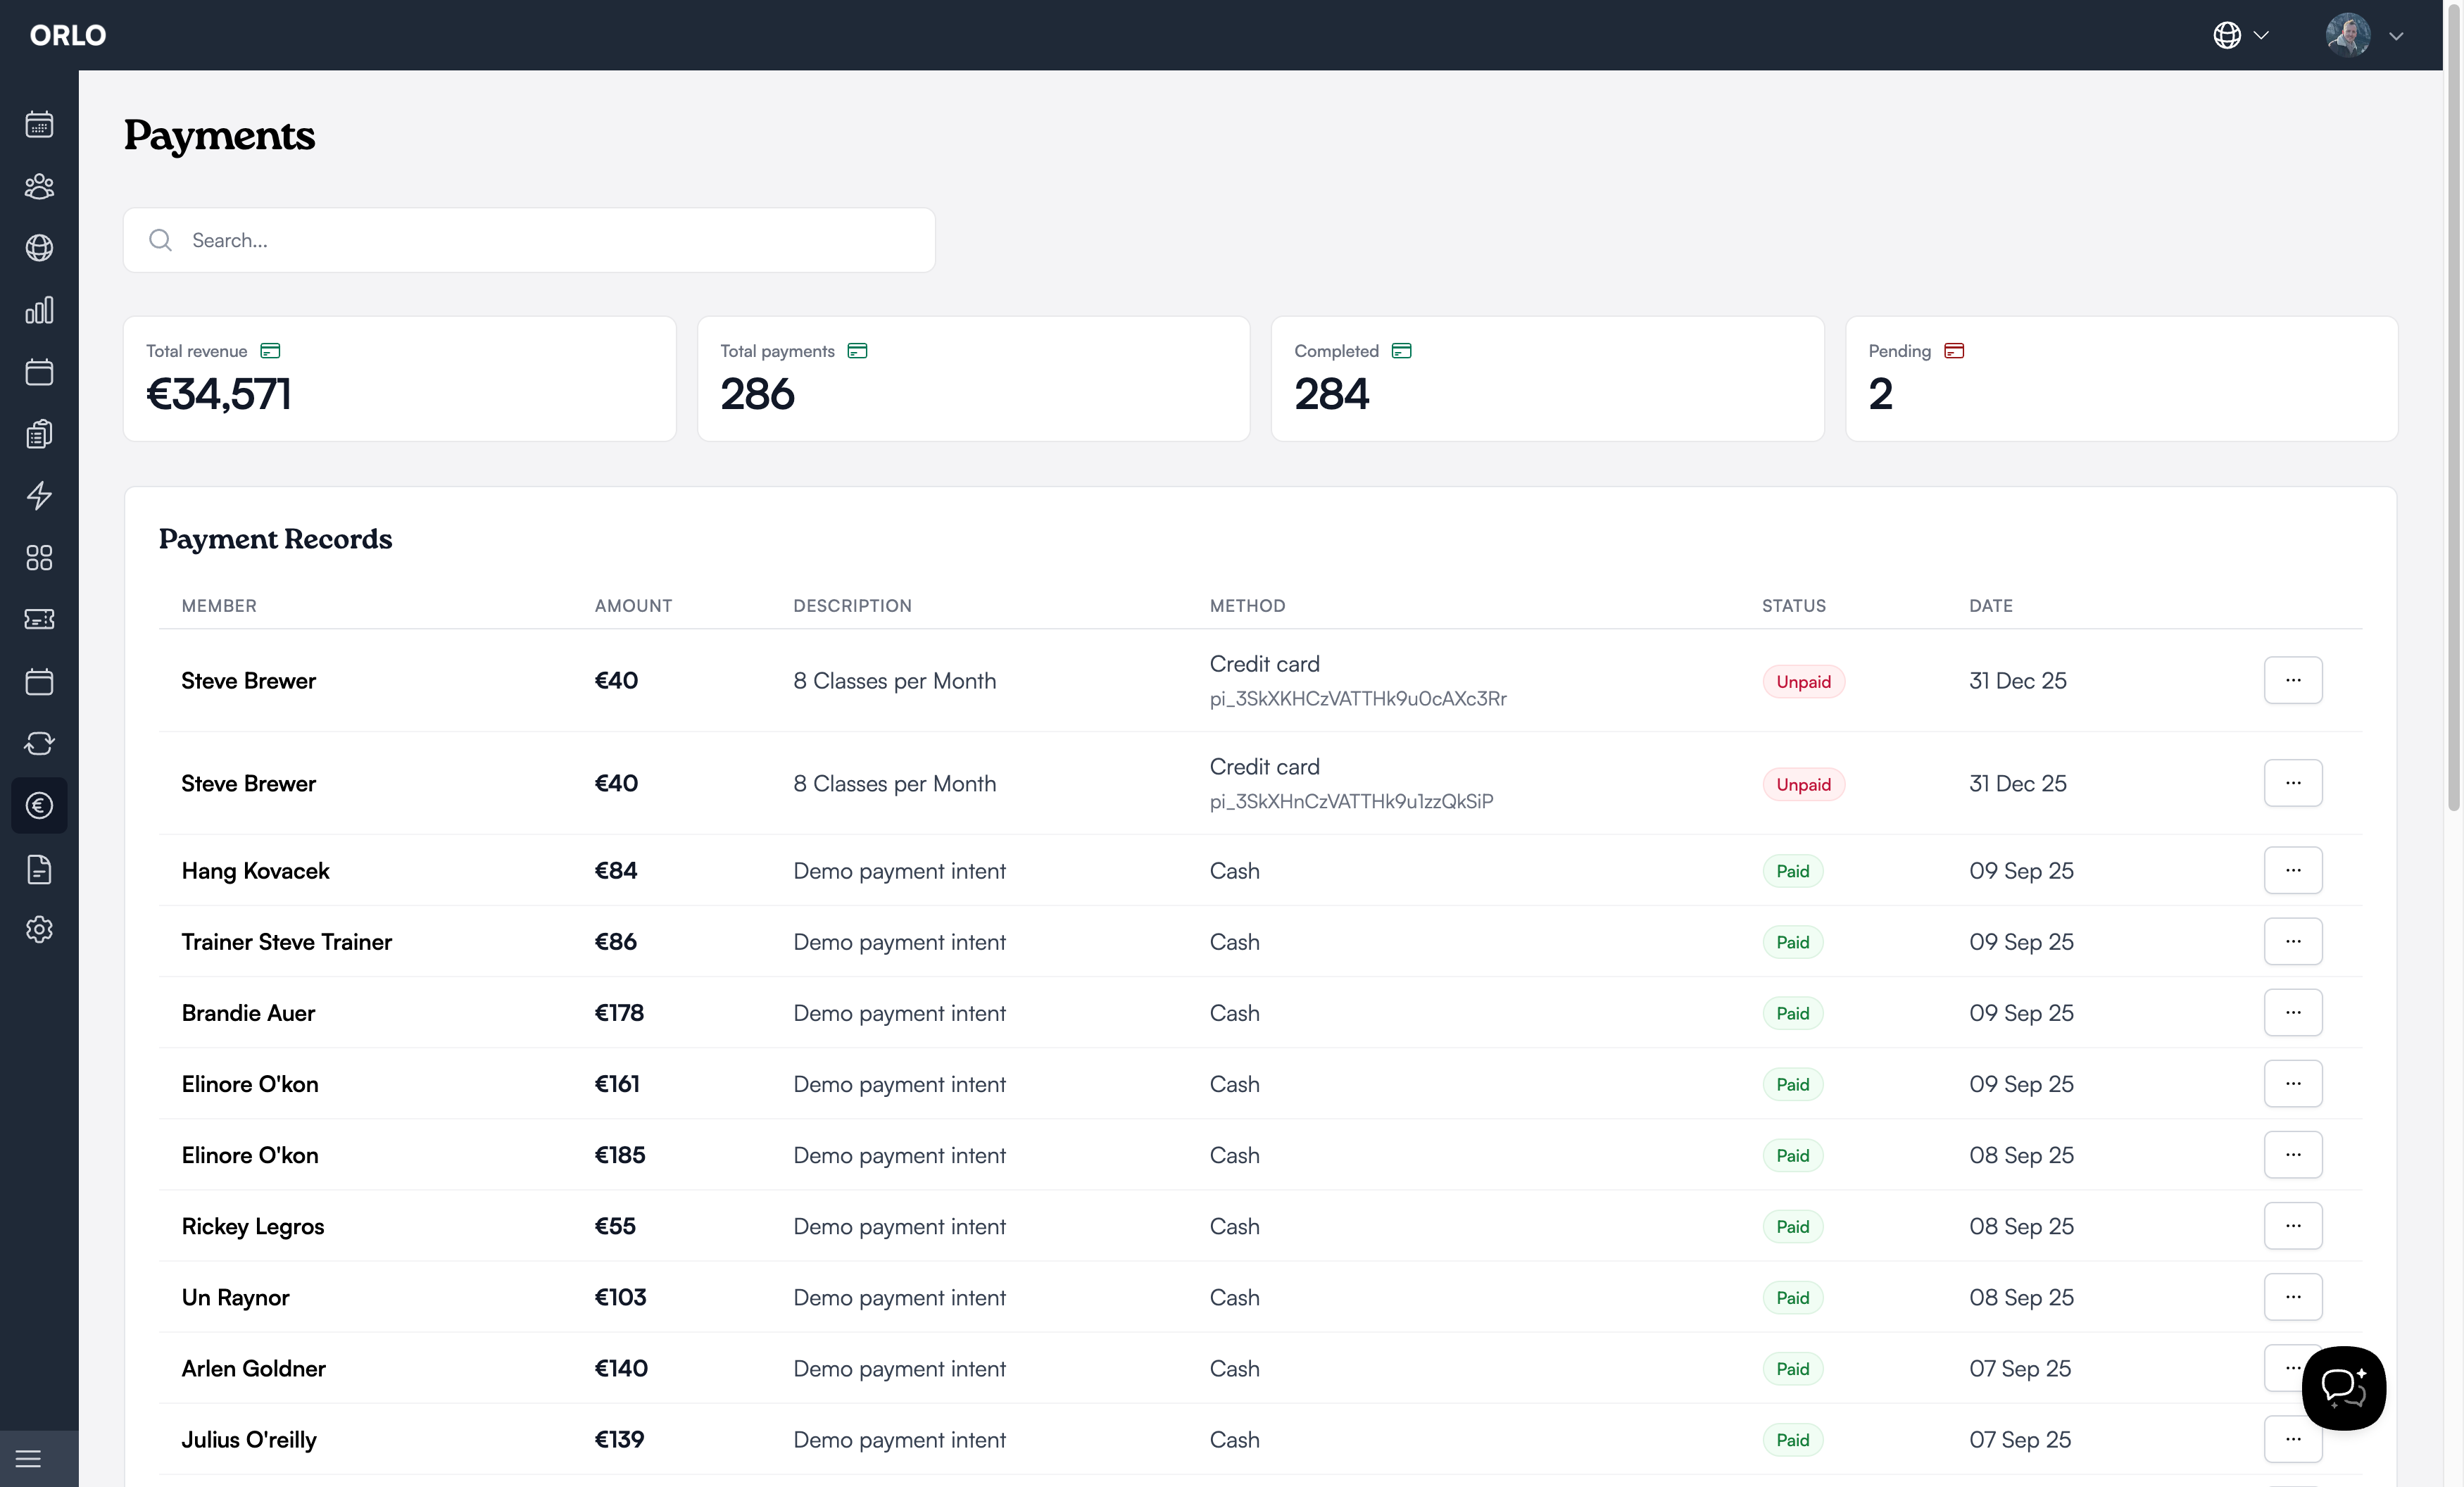The height and width of the screenshot is (1487, 2464).
Task: Open the document file sidebar icon
Action: [x=39, y=869]
